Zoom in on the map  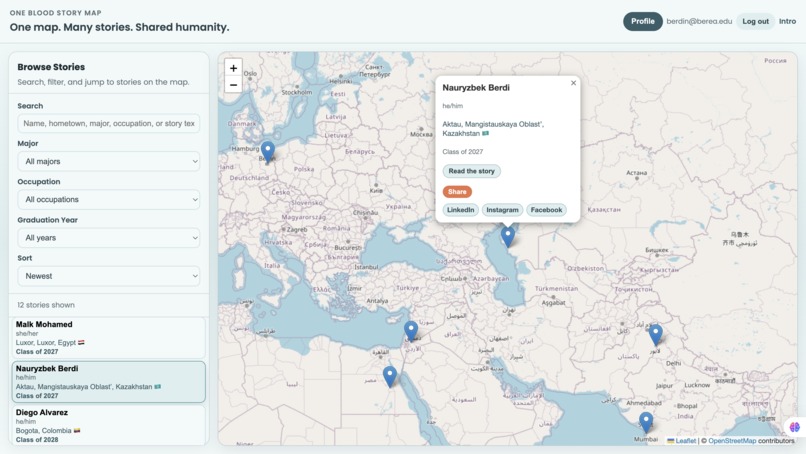233,68
